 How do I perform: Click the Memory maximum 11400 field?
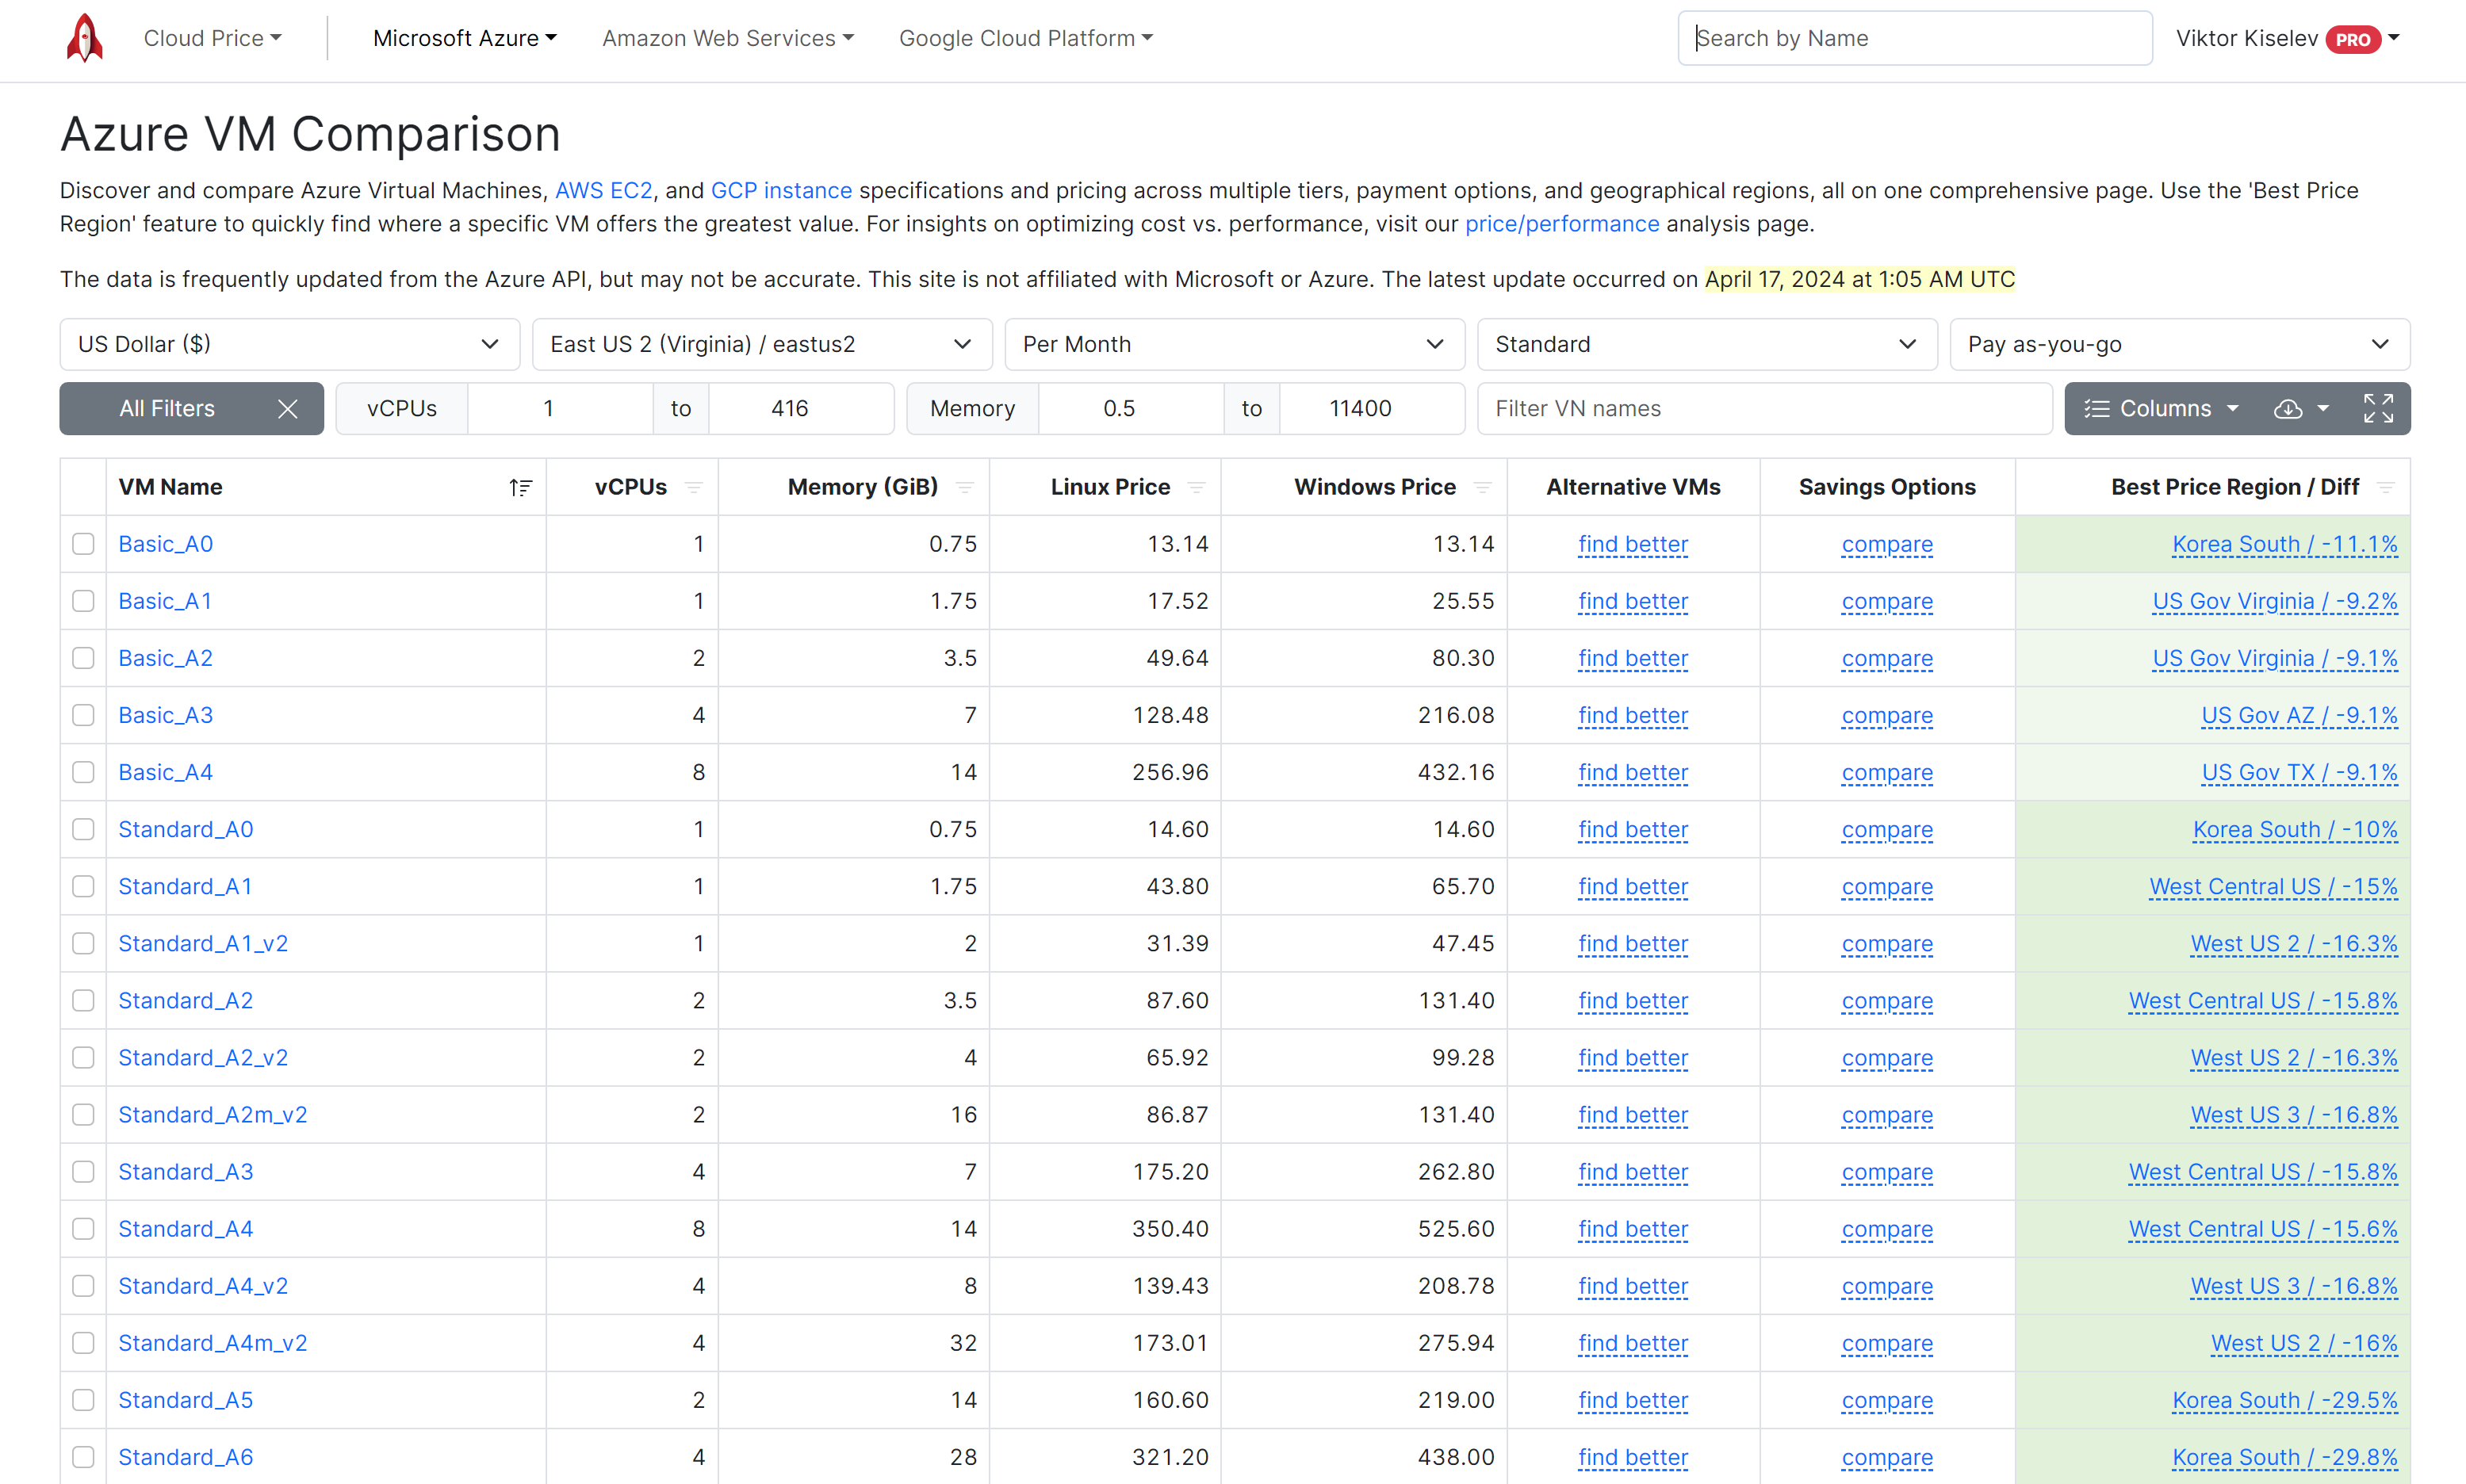(1372, 409)
